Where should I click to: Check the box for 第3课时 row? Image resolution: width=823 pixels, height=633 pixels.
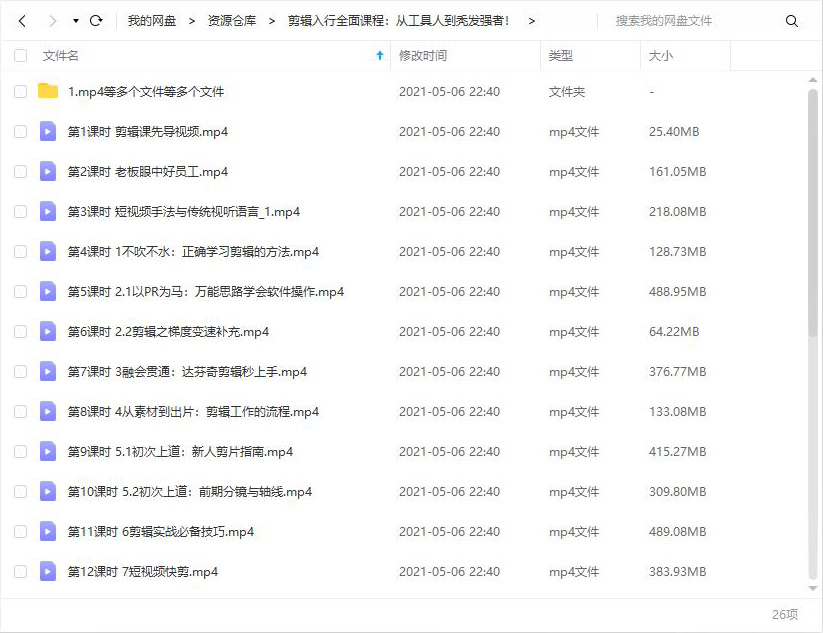click(x=20, y=212)
